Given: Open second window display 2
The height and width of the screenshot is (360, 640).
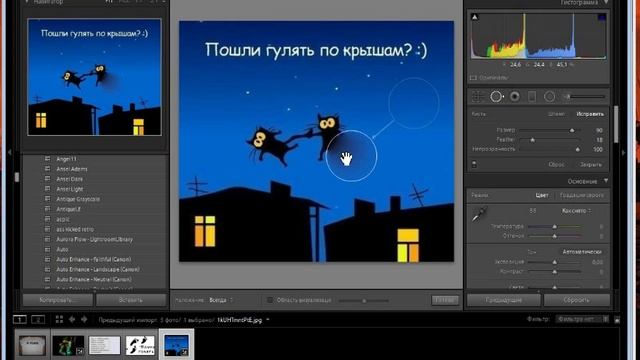Looking at the screenshot, I should pos(38,320).
